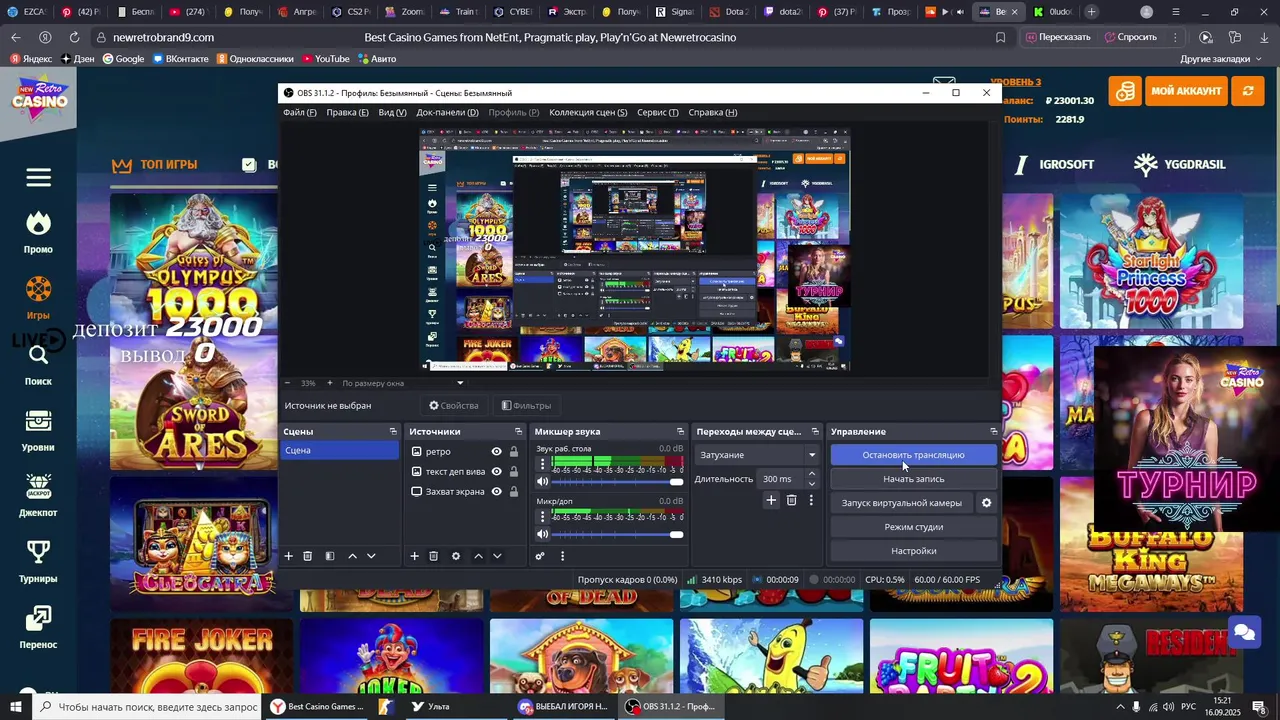
Task: Open advanced audio properties gears icon
Action: [540, 556]
